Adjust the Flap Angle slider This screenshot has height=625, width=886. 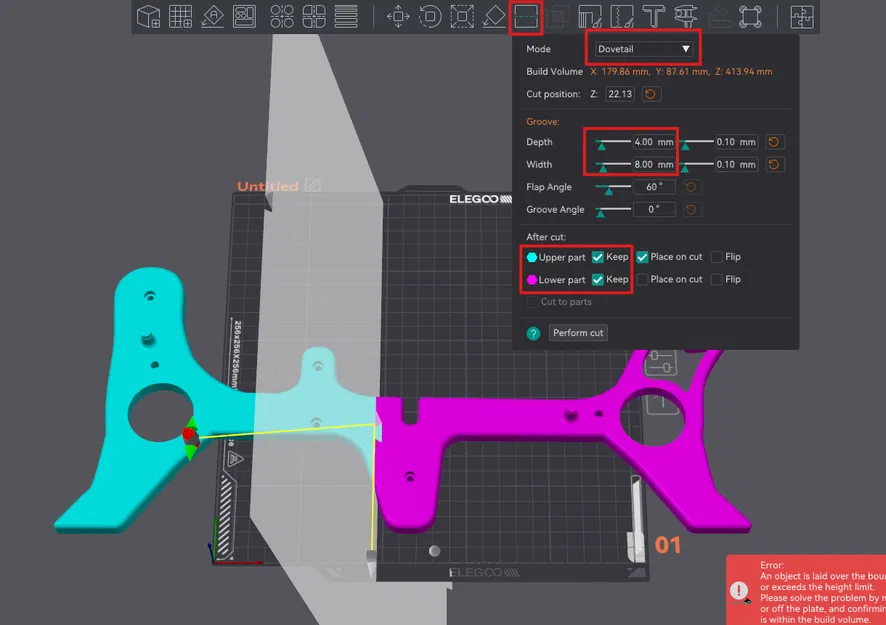point(613,188)
